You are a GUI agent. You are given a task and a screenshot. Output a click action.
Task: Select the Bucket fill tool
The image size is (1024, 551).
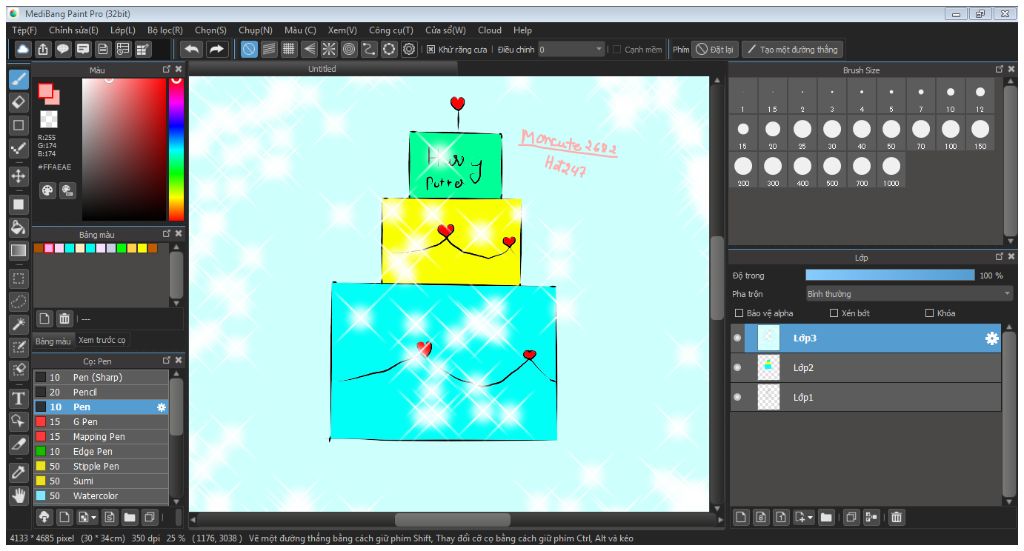[x=18, y=227]
